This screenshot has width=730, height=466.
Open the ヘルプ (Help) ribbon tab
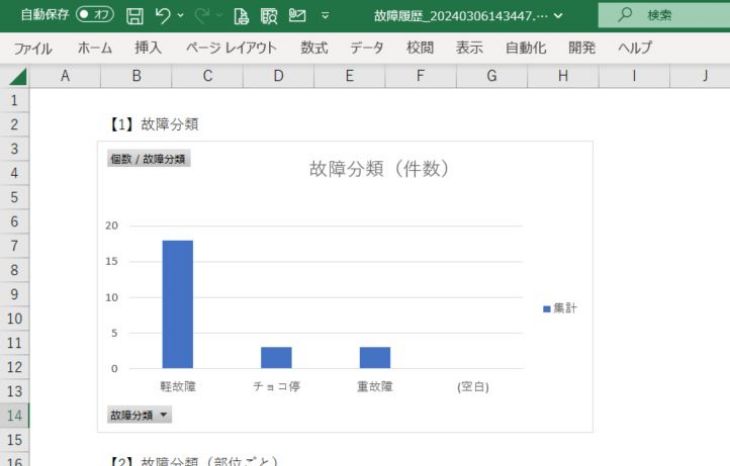[634, 47]
